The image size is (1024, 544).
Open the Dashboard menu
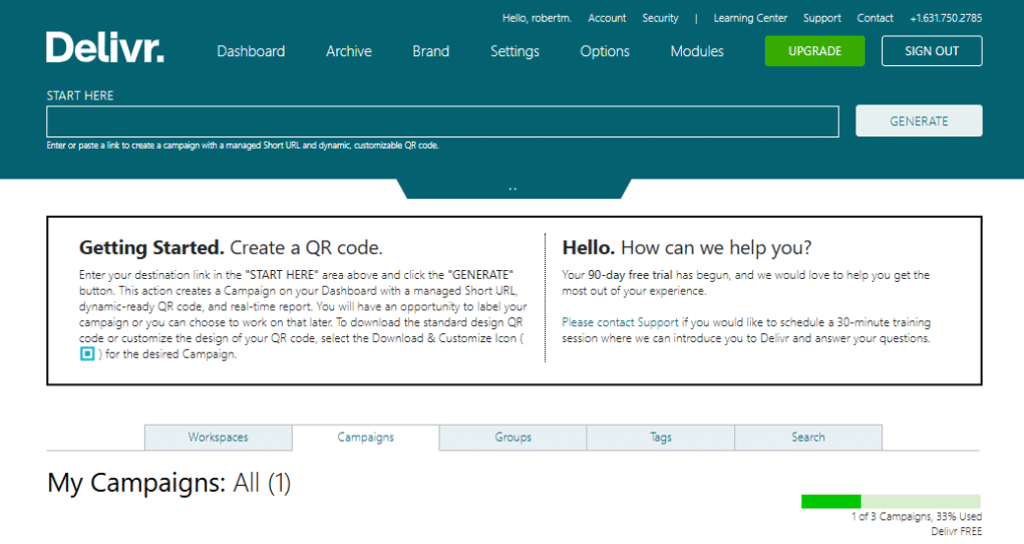[251, 51]
